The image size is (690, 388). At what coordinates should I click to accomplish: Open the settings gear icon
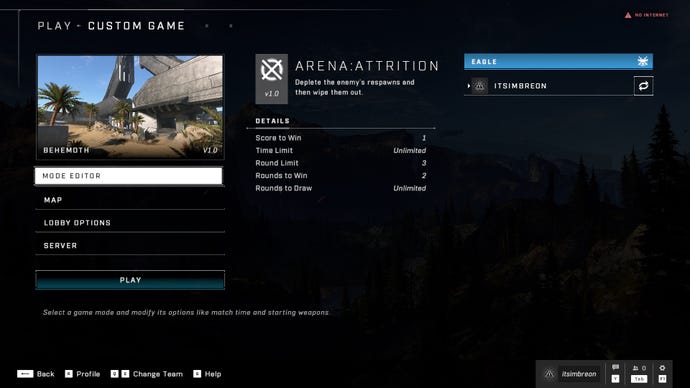(x=662, y=368)
